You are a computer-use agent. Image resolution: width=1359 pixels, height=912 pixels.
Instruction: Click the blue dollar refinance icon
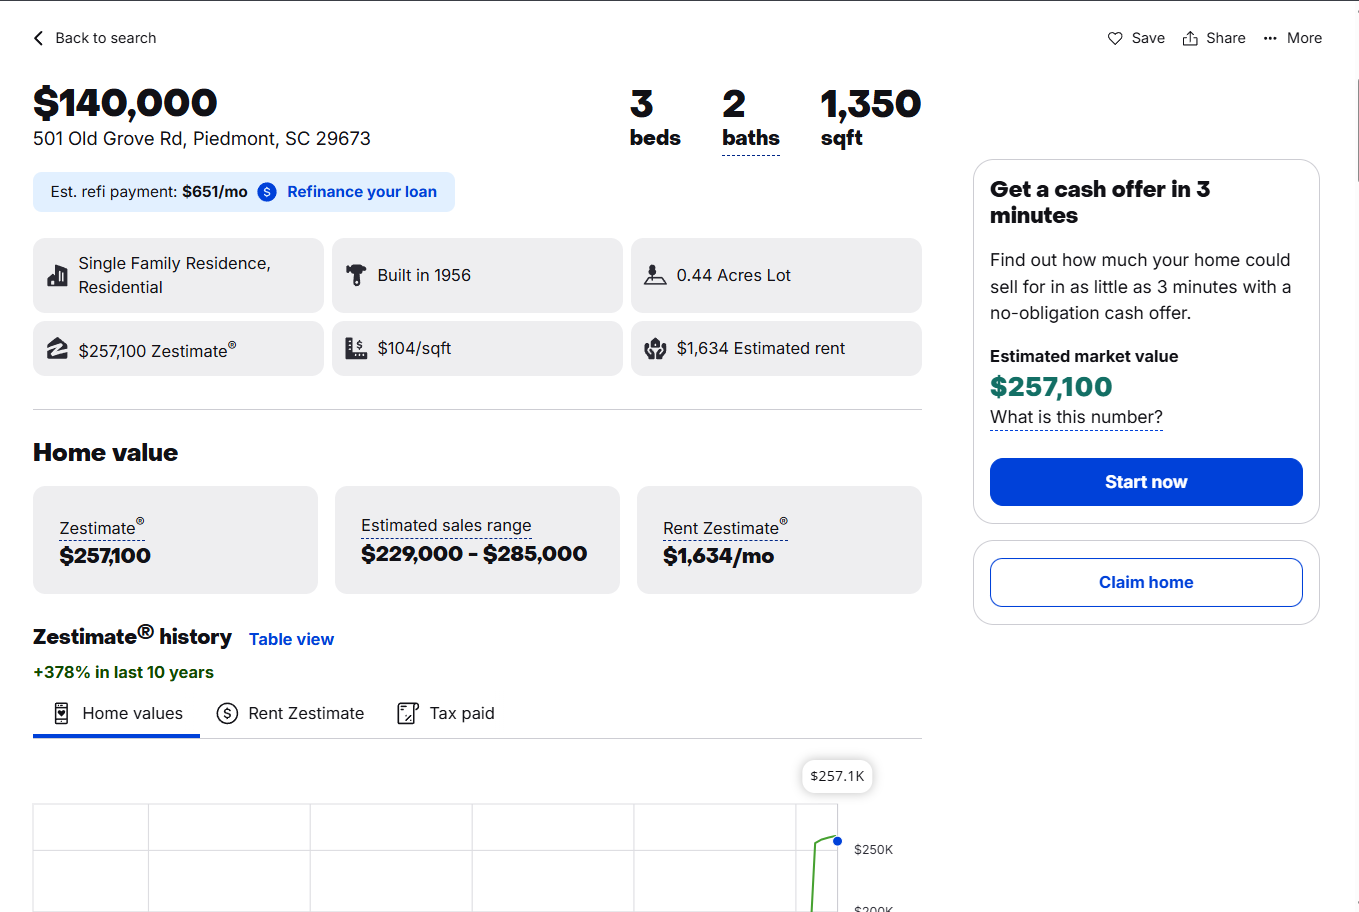point(267,192)
